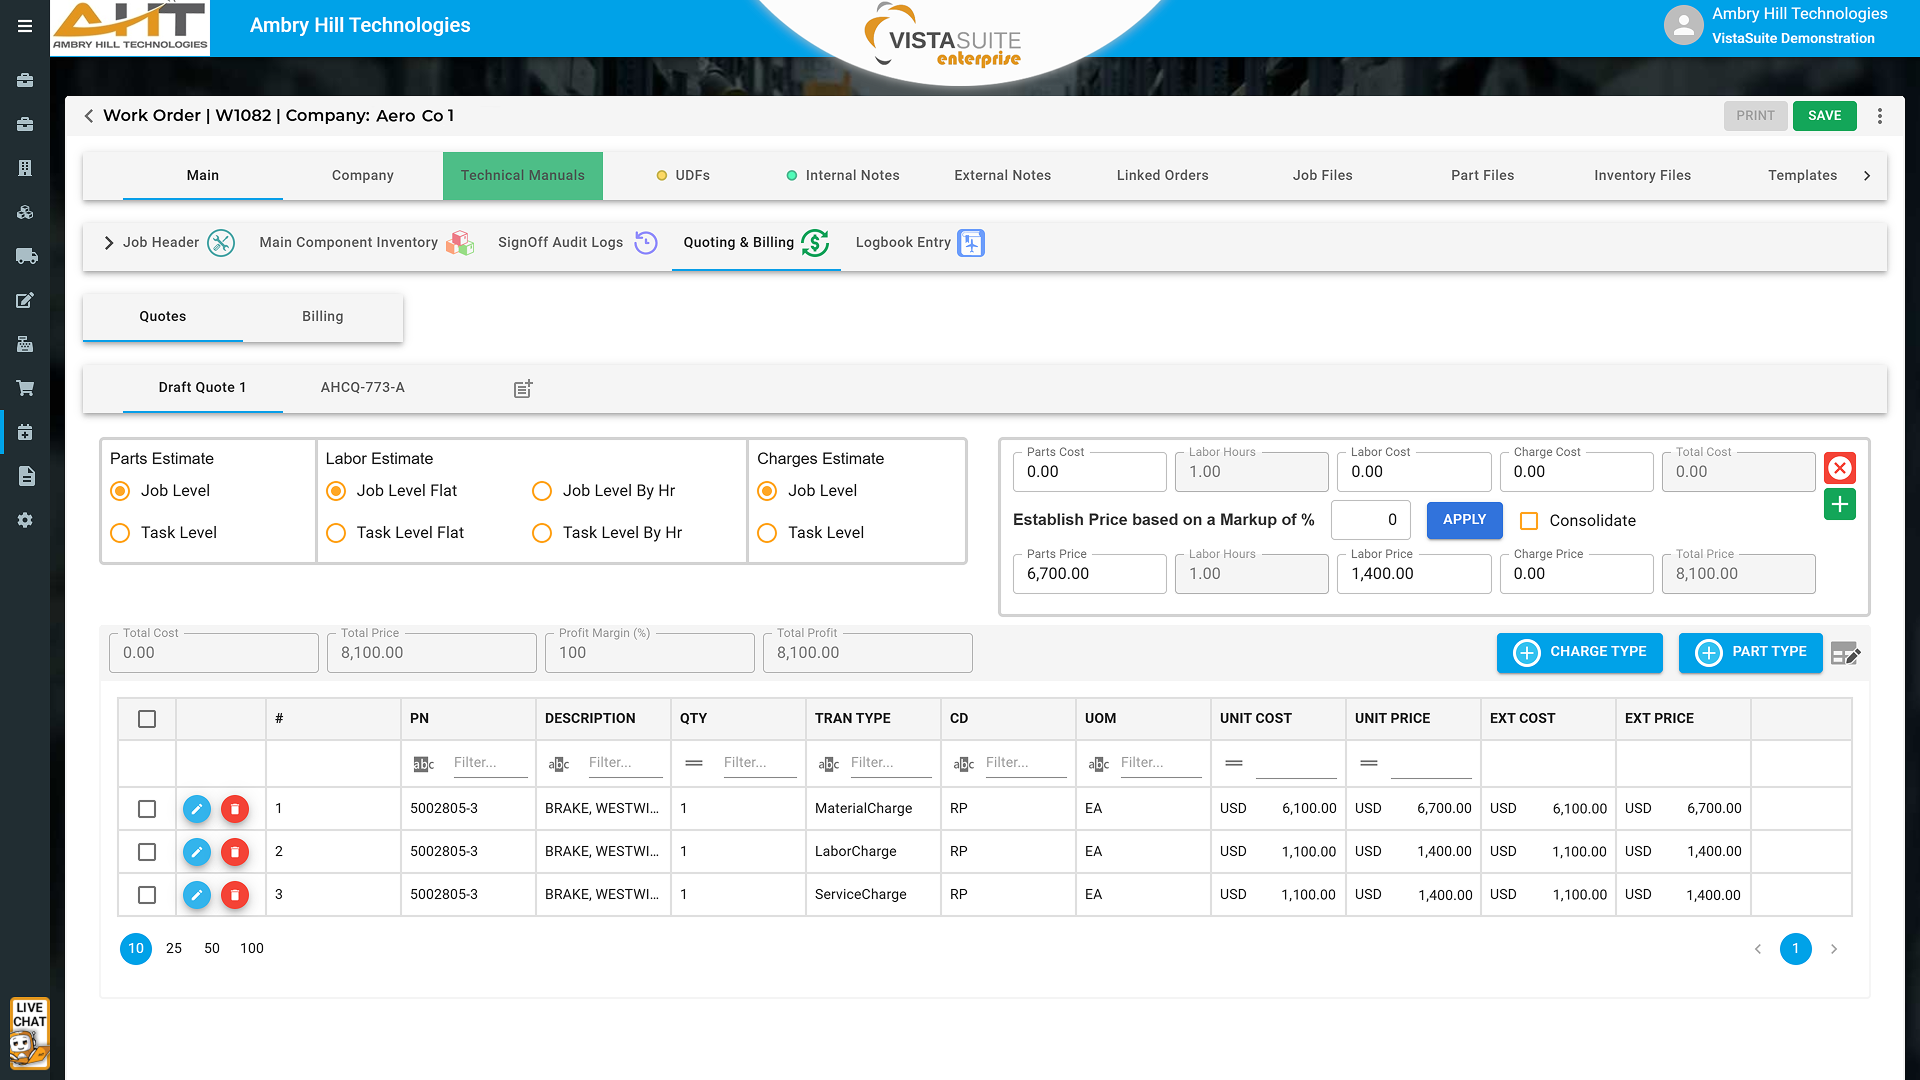
Task: Click the red remove estimate icon
Action: tap(1840, 468)
